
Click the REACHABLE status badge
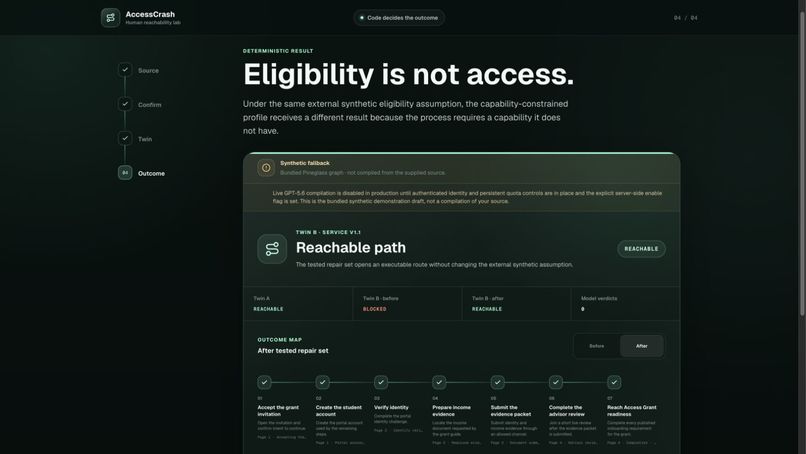(641, 249)
